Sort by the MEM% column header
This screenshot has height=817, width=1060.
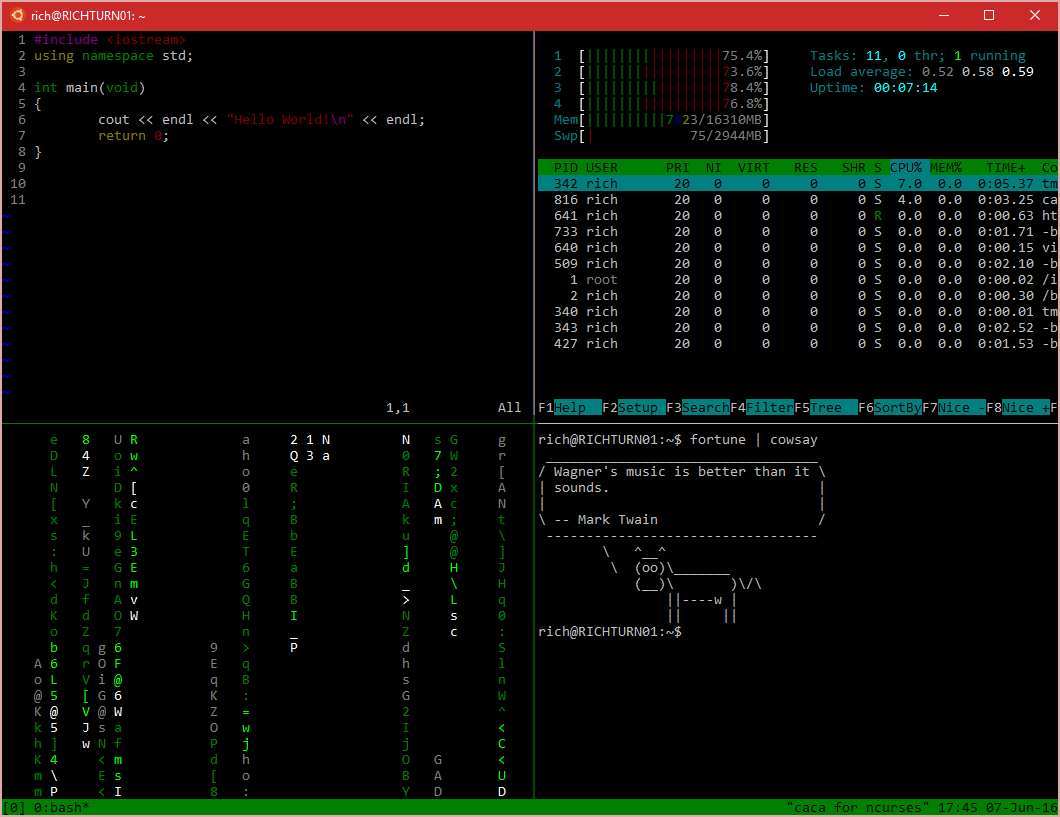pos(946,167)
